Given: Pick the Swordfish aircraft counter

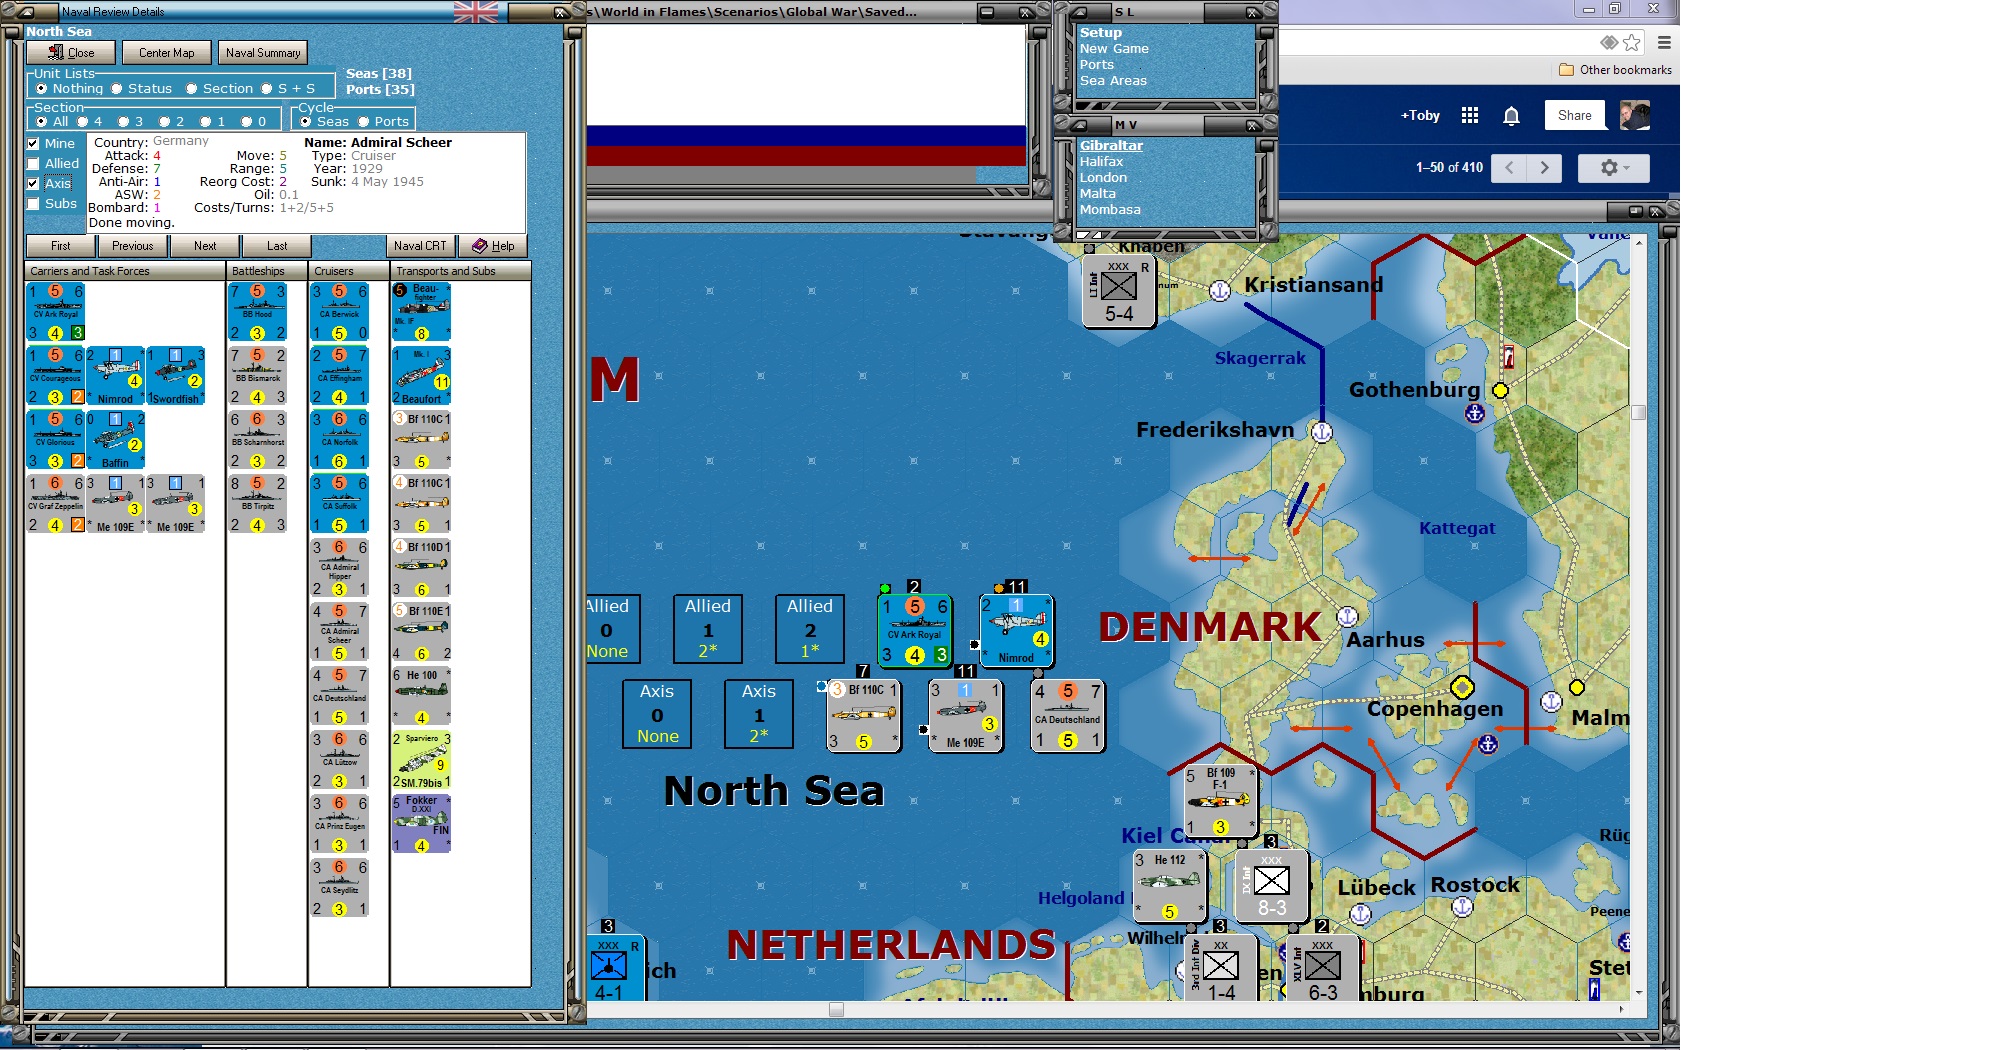Looking at the screenshot, I should click(x=176, y=376).
